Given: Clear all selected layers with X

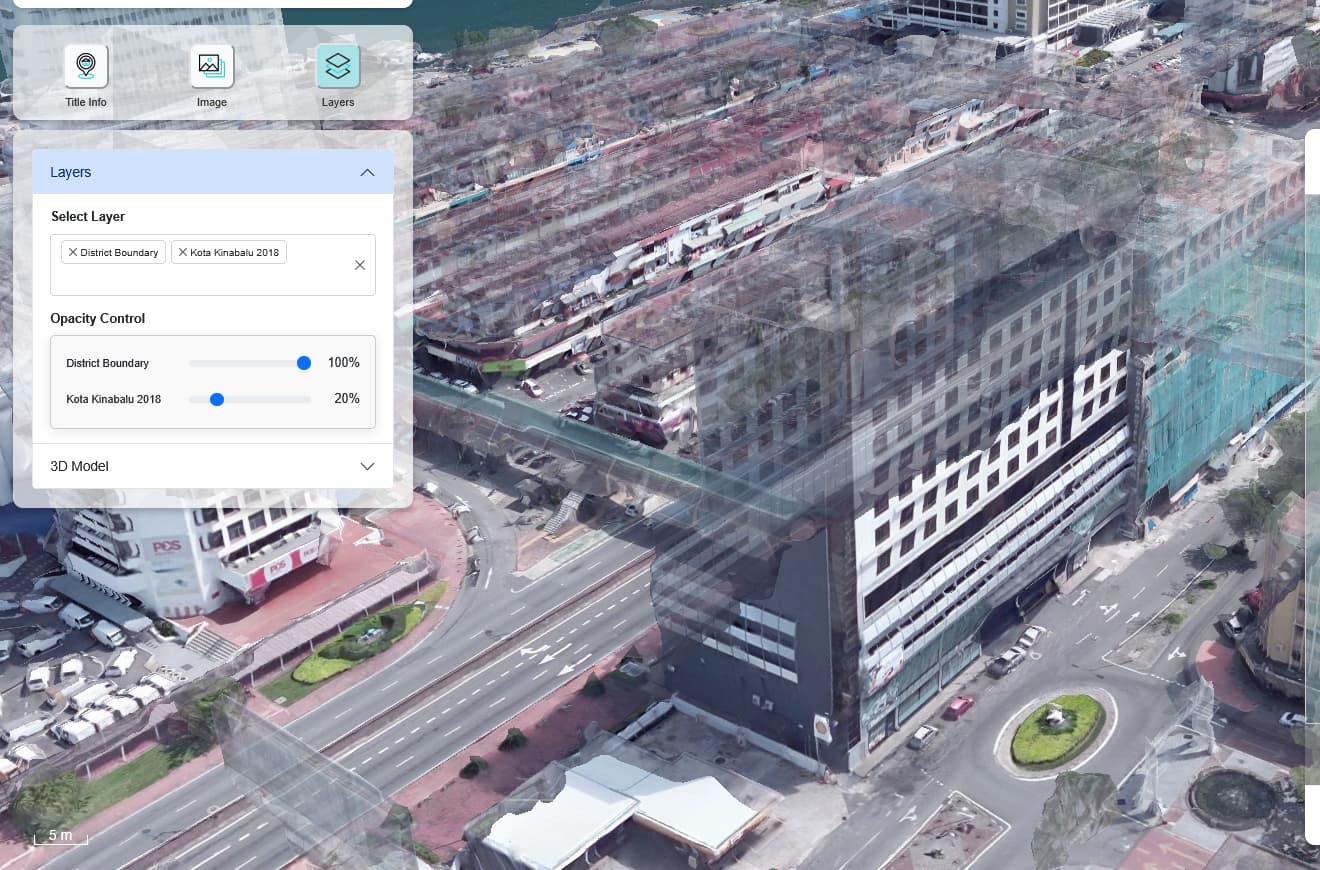Looking at the screenshot, I should click(360, 265).
